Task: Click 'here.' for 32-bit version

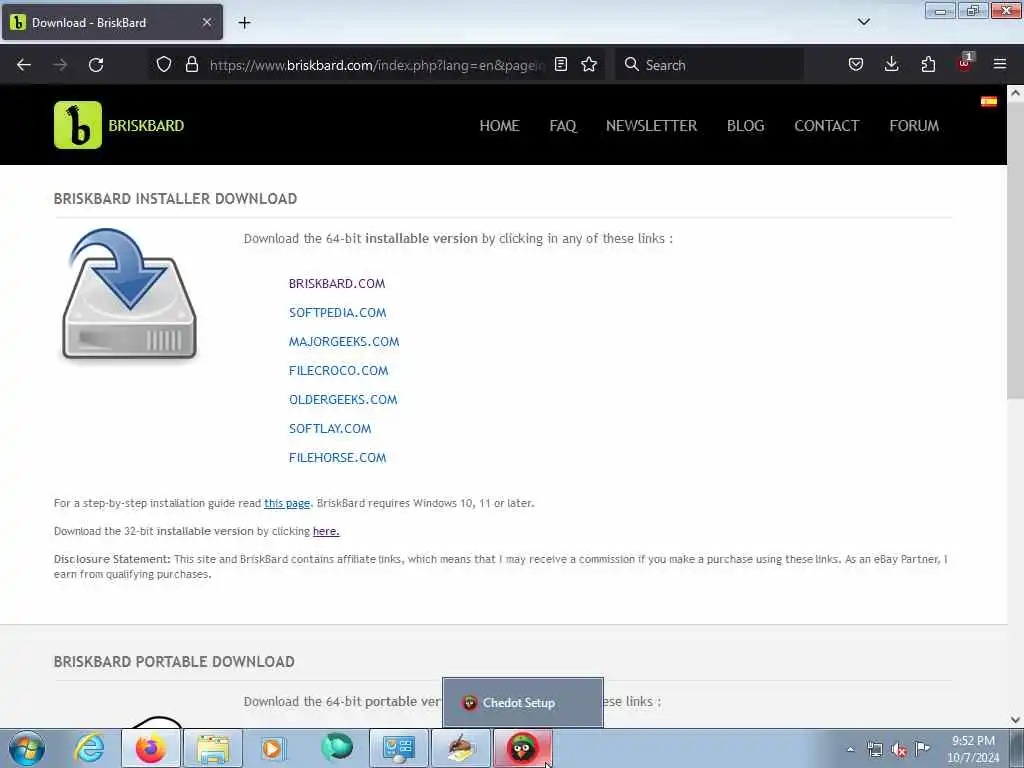Action: tap(326, 531)
